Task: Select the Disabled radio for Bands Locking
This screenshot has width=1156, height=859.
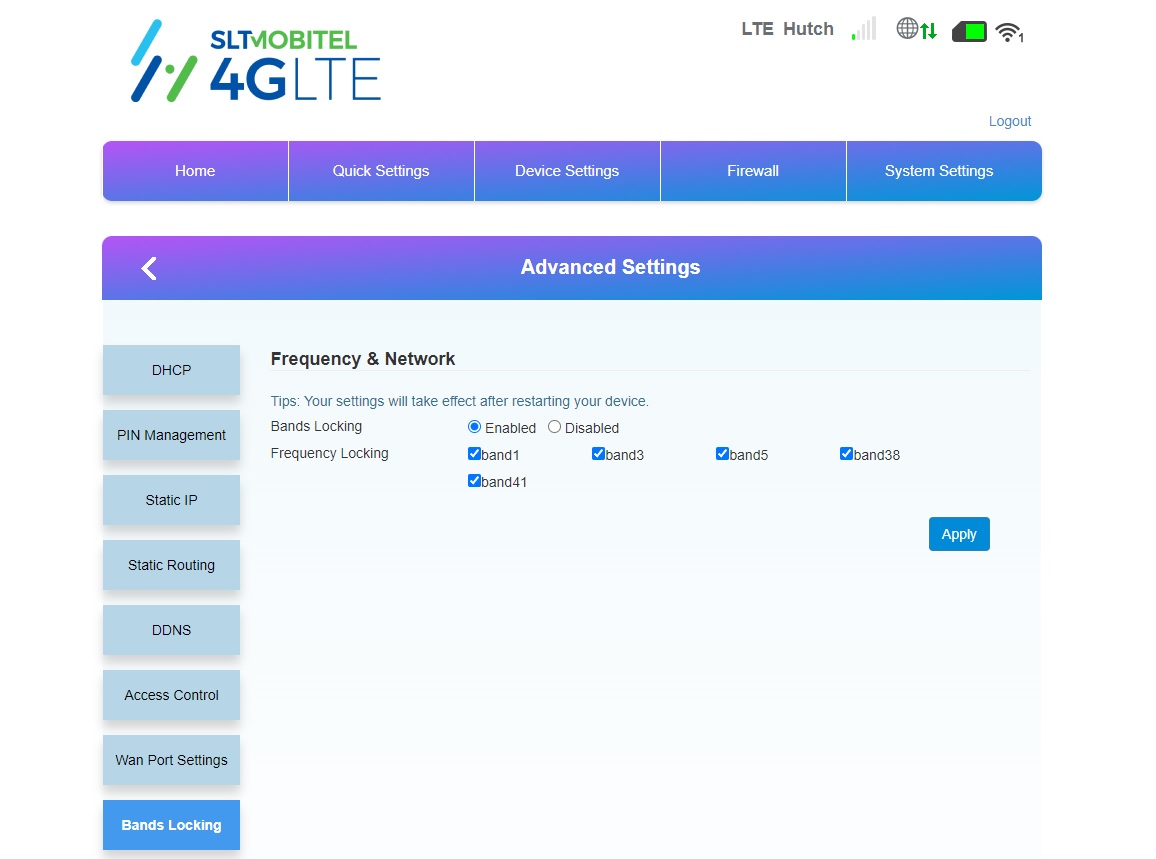Action: pyautogui.click(x=554, y=427)
